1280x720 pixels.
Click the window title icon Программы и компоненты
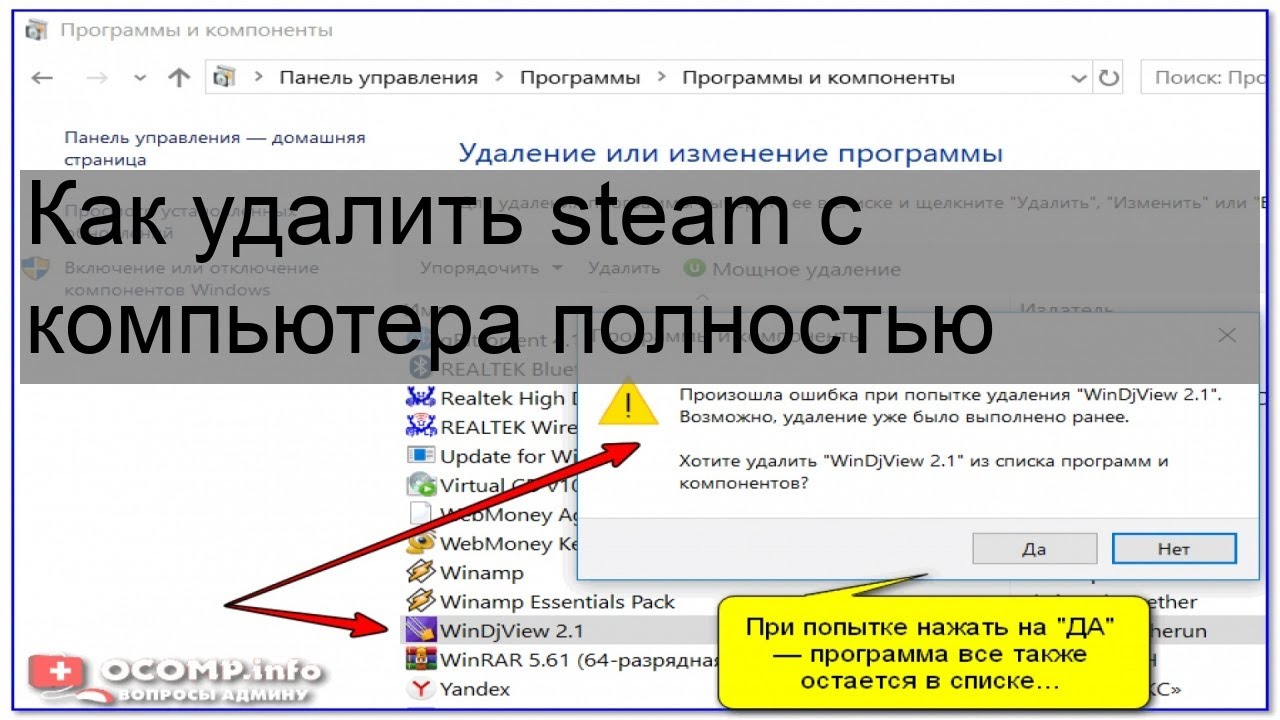36,30
